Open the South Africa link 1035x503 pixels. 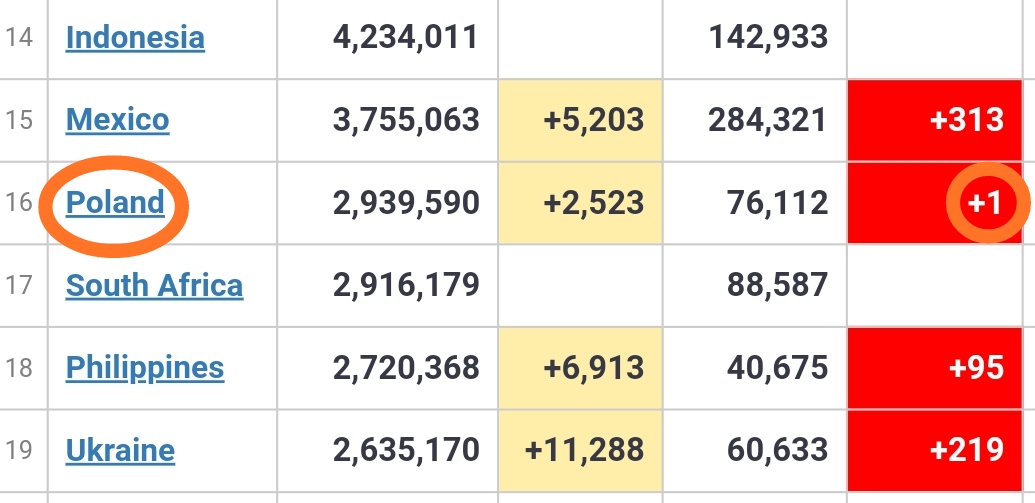154,285
